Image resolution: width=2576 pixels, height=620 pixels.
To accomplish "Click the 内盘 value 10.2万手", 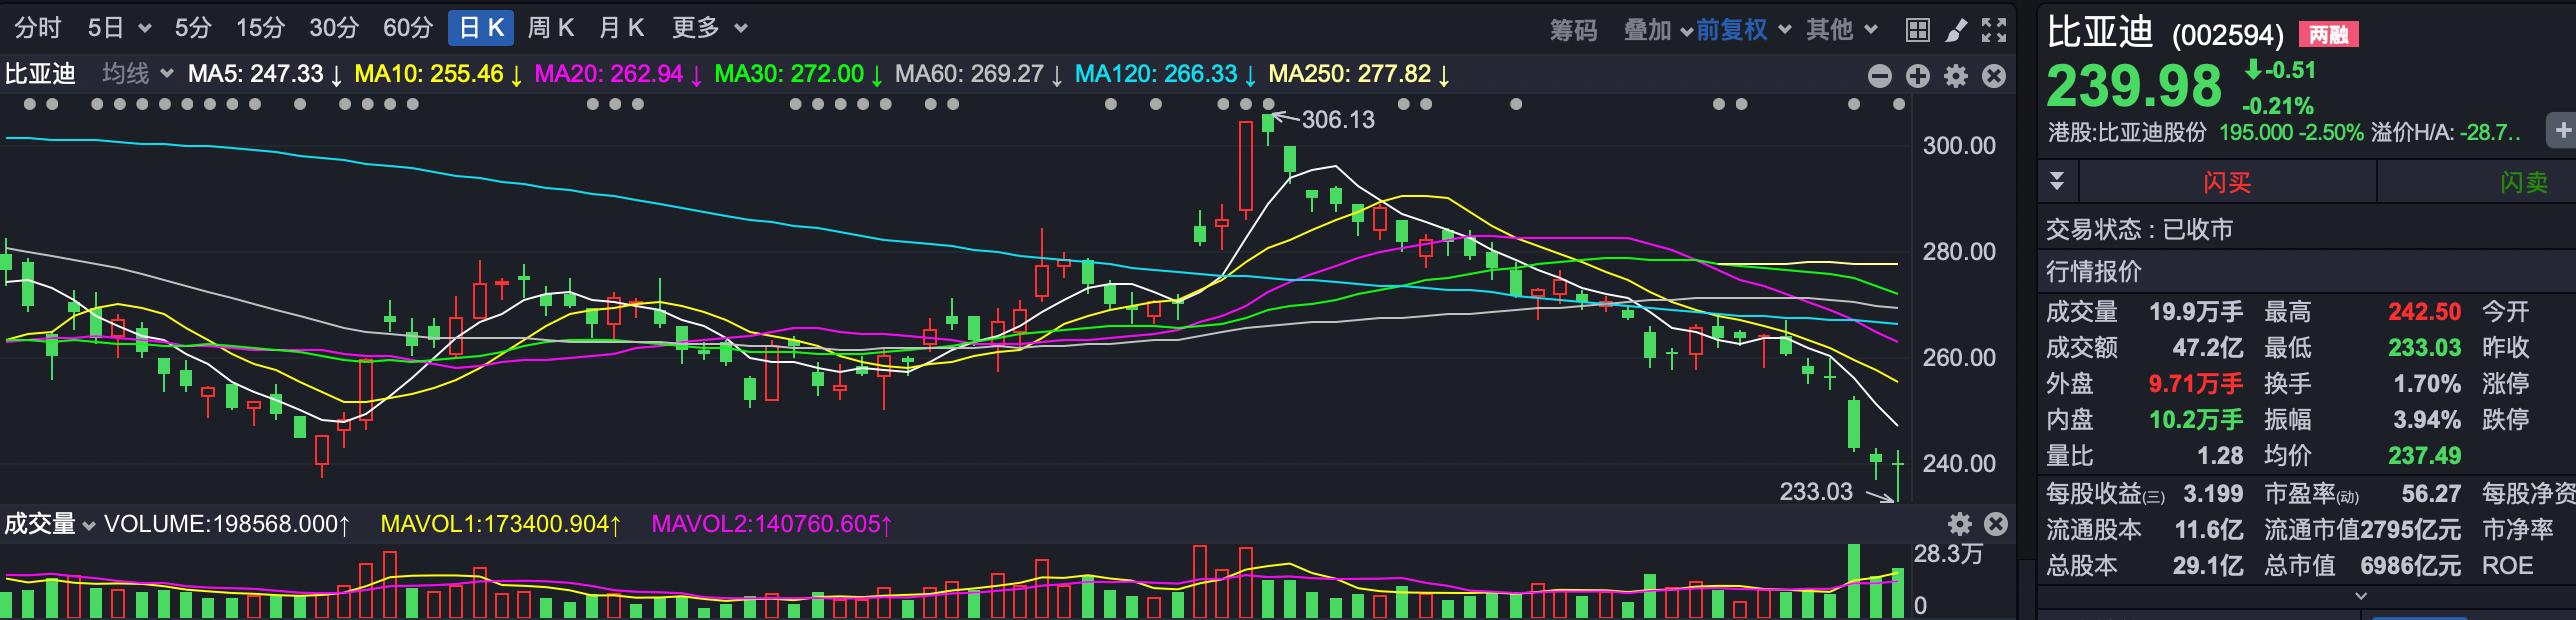I will pos(2196,420).
